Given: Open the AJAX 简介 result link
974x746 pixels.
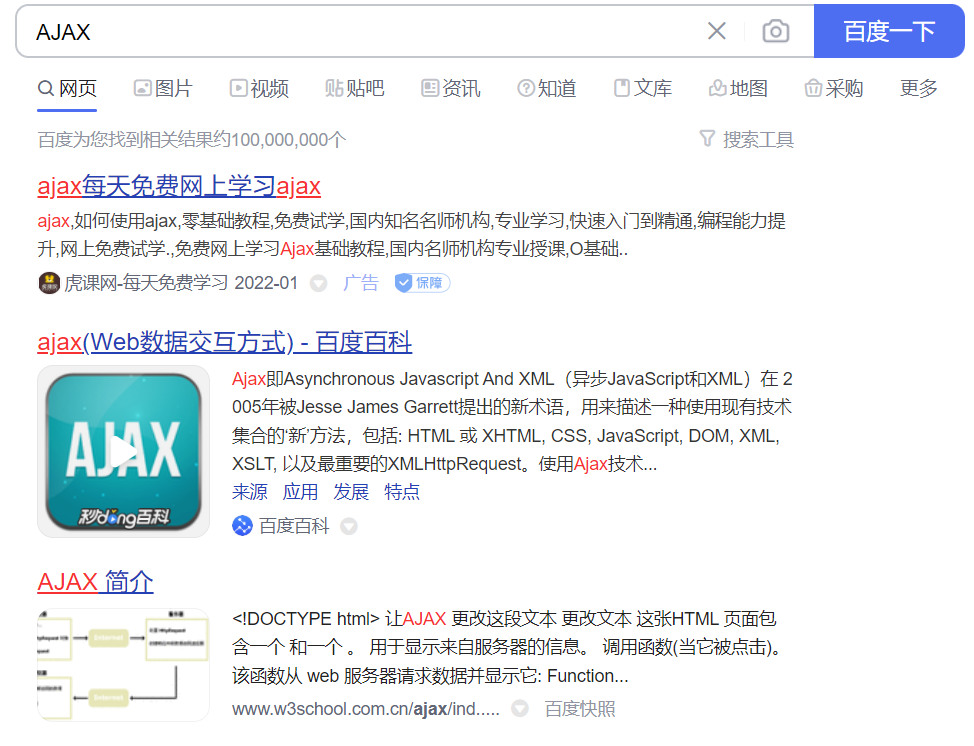Looking at the screenshot, I should coord(94,582).
